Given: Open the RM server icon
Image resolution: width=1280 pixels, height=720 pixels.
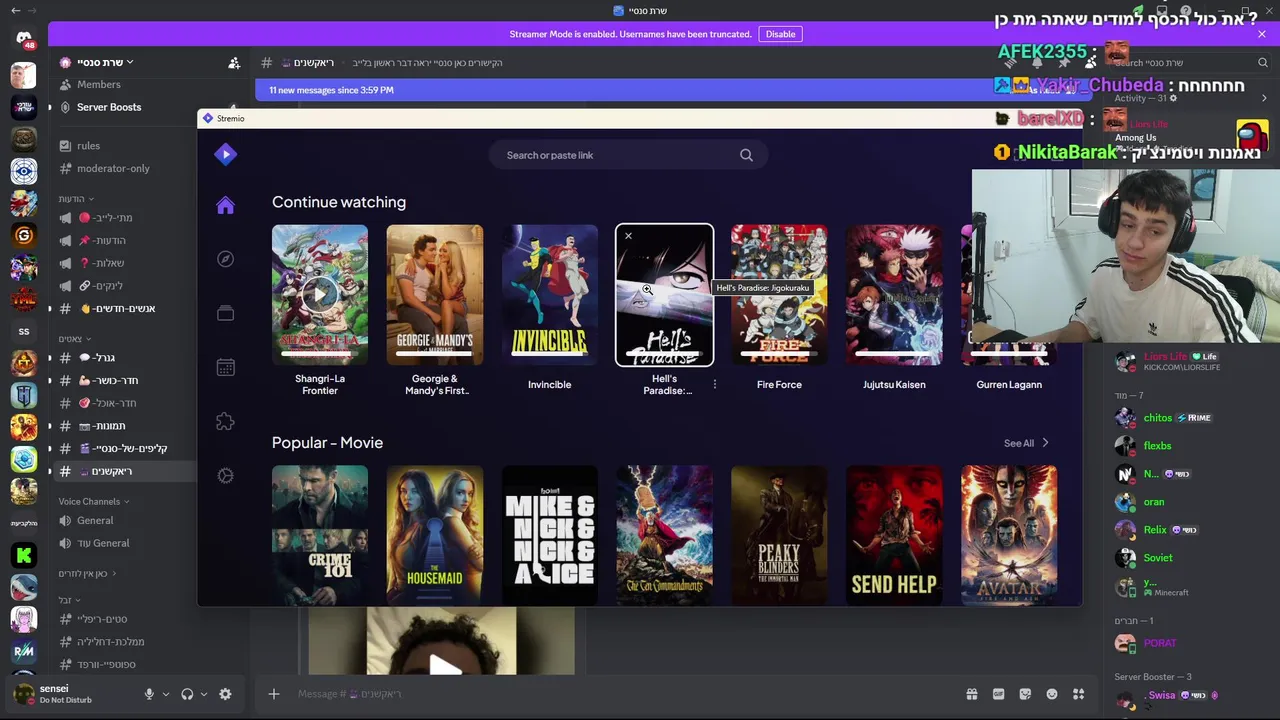Looking at the screenshot, I should pos(24,651).
